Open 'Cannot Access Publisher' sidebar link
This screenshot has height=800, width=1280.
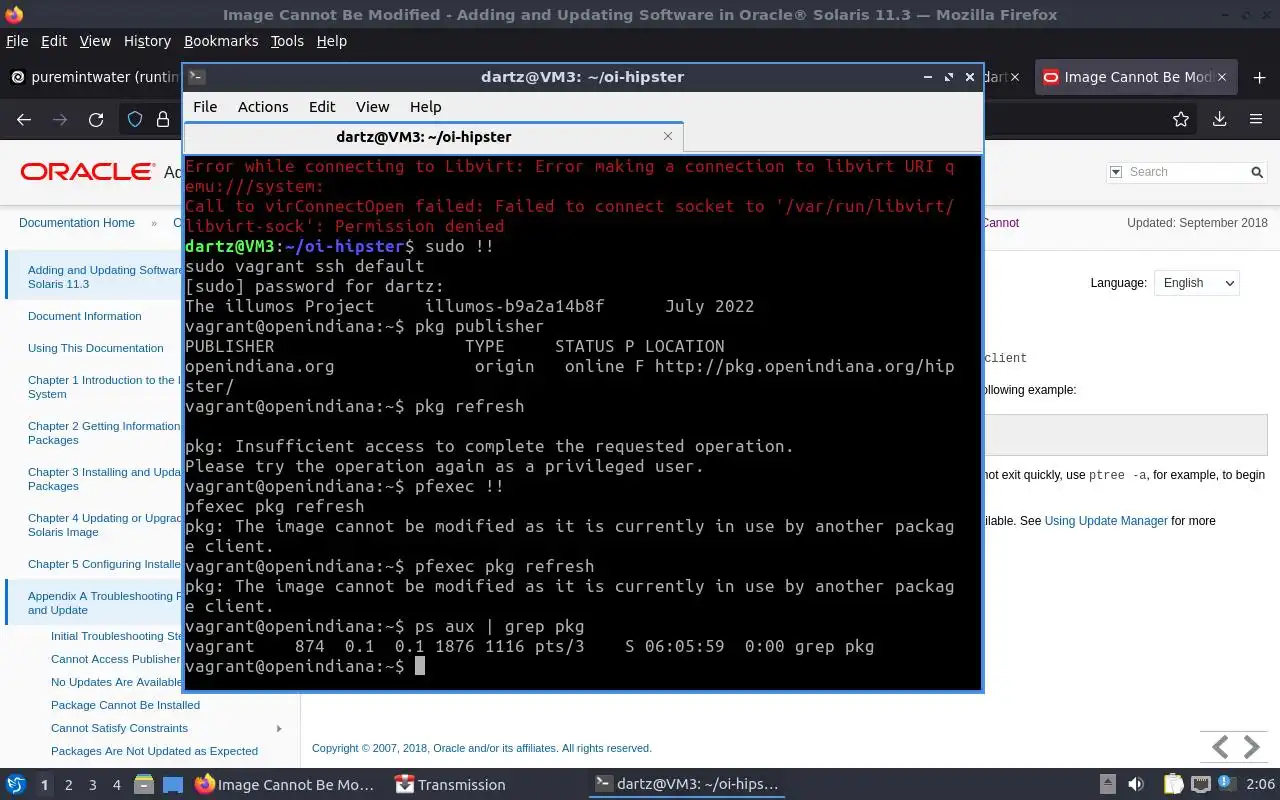click(116, 659)
